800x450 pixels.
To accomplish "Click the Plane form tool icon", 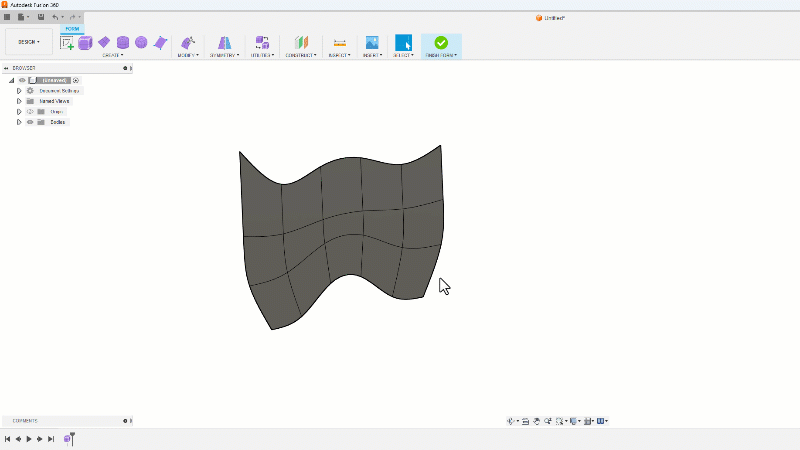I will 104,42.
